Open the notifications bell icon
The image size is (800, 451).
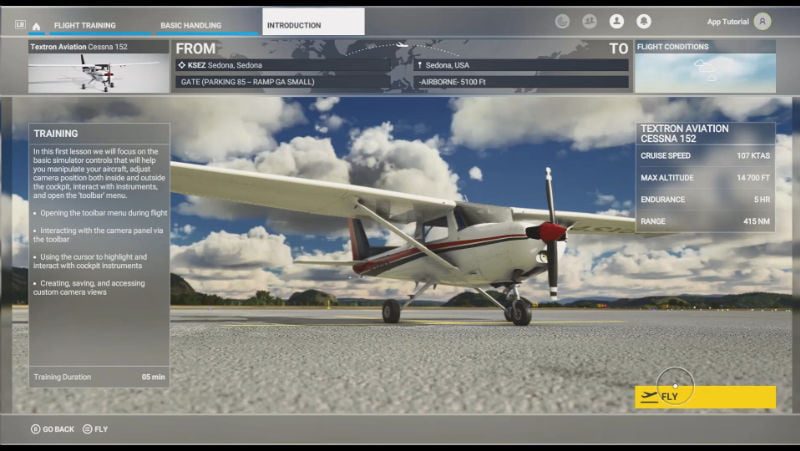tap(643, 21)
